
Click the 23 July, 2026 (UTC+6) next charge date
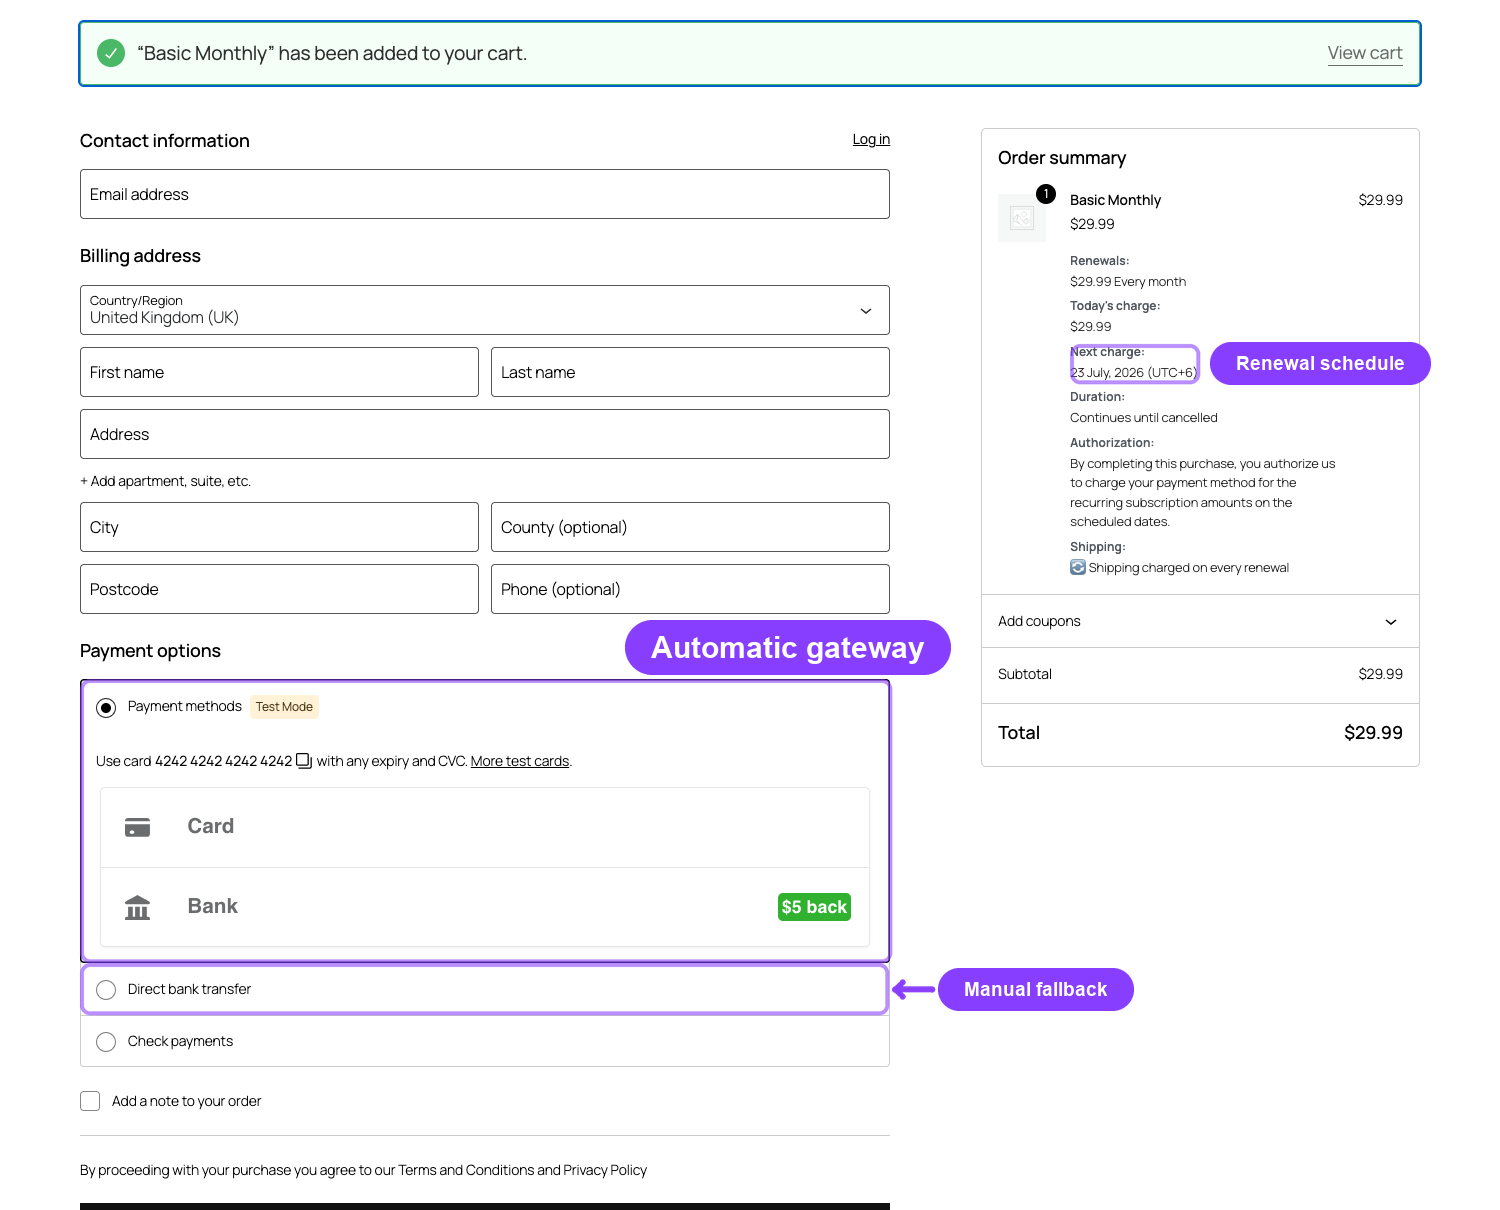1133,373
